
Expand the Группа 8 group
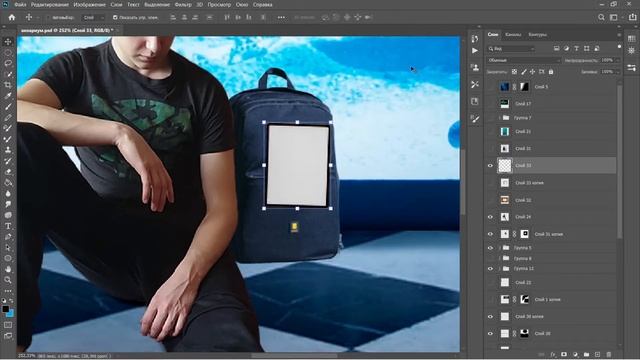coord(500,258)
